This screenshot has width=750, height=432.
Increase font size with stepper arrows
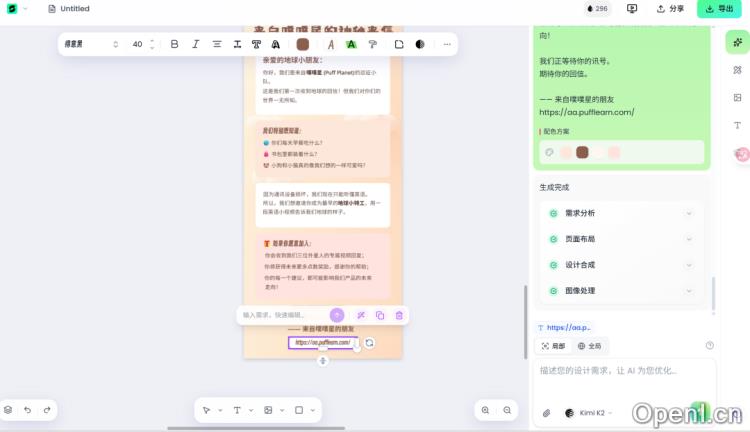click(152, 41)
